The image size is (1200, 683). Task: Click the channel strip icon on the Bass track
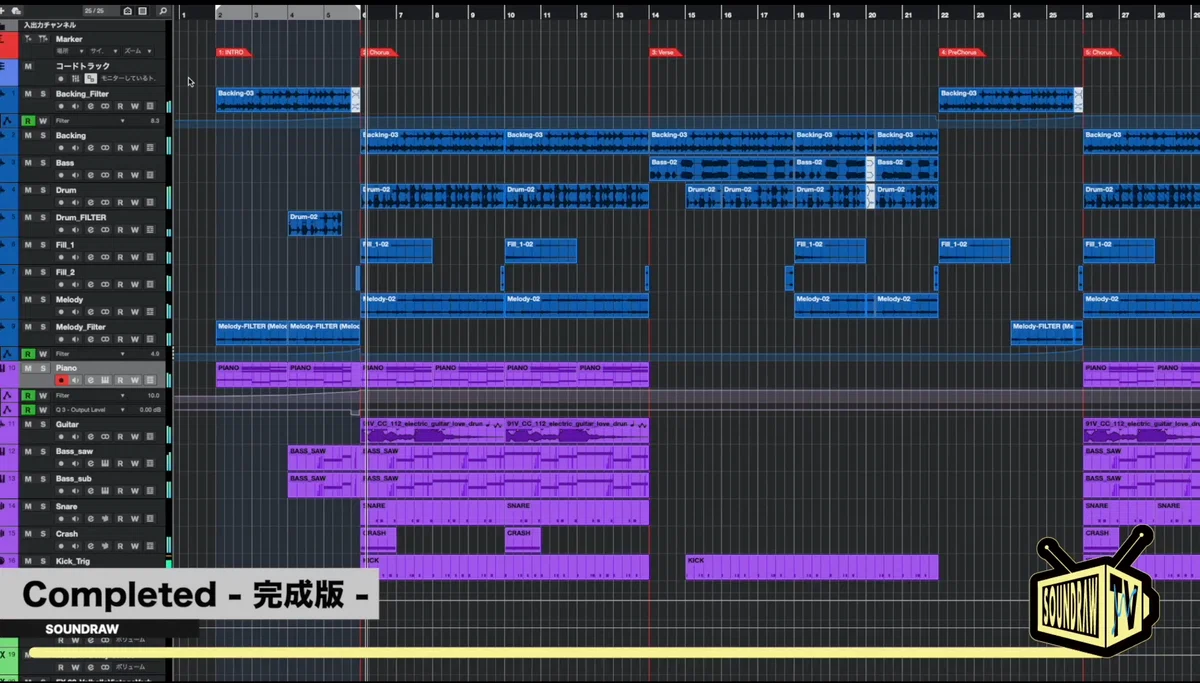click(149, 175)
